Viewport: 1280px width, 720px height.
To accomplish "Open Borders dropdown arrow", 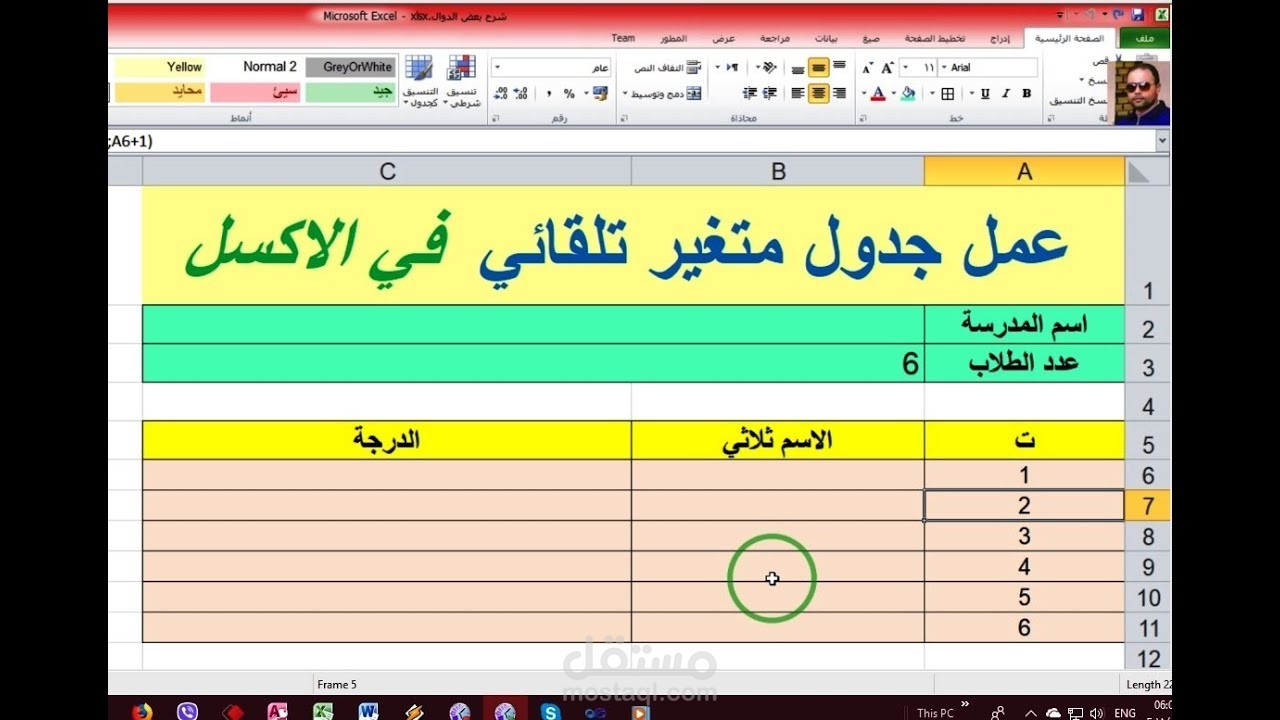I will point(932,93).
